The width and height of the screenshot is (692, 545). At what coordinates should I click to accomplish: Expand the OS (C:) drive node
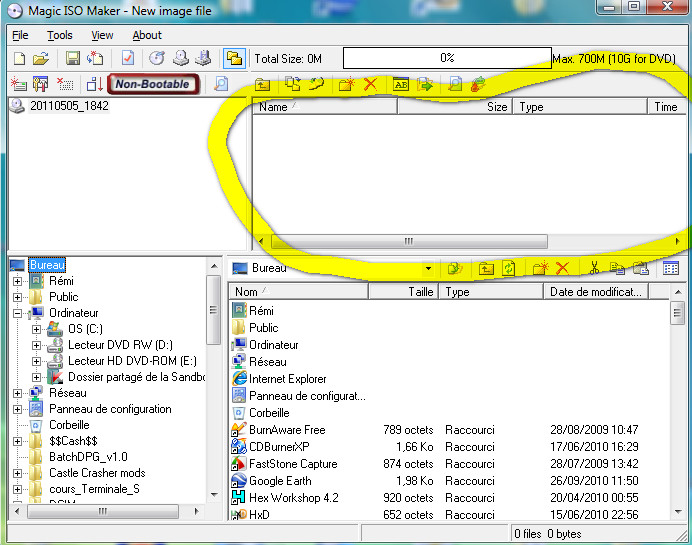tap(36, 329)
